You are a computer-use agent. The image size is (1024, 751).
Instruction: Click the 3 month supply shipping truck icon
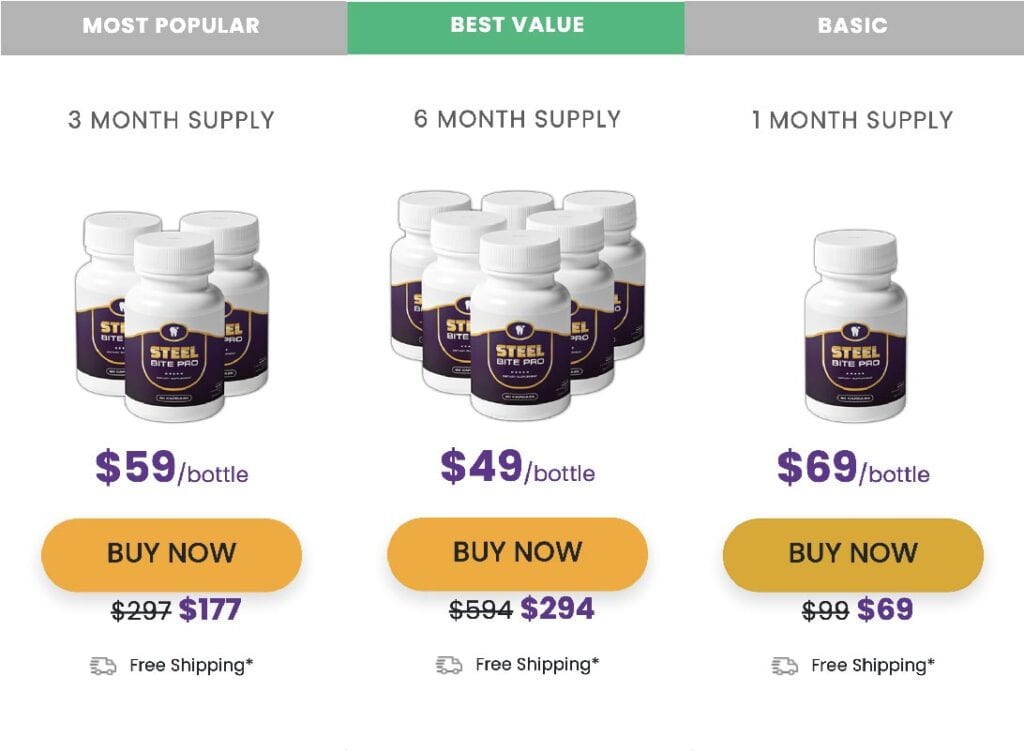coord(103,665)
